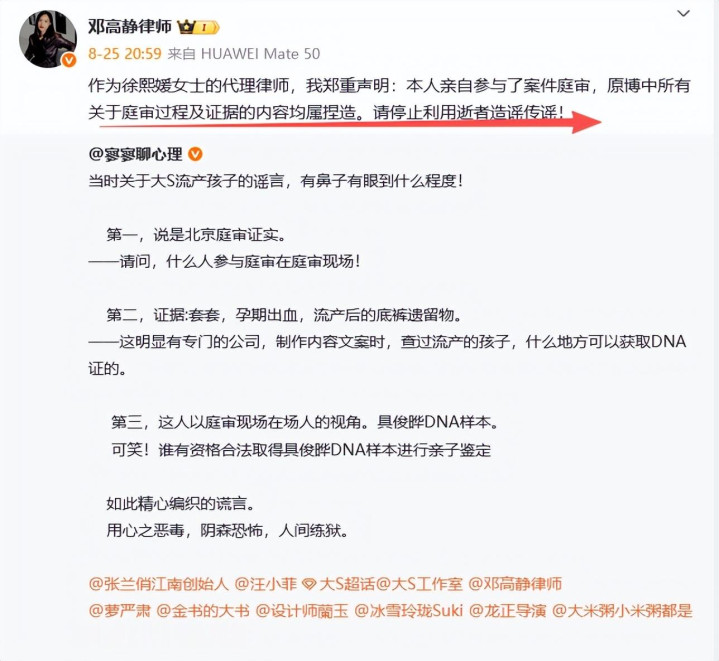
Task: Open the post options chevron menu
Action: coord(683,14)
